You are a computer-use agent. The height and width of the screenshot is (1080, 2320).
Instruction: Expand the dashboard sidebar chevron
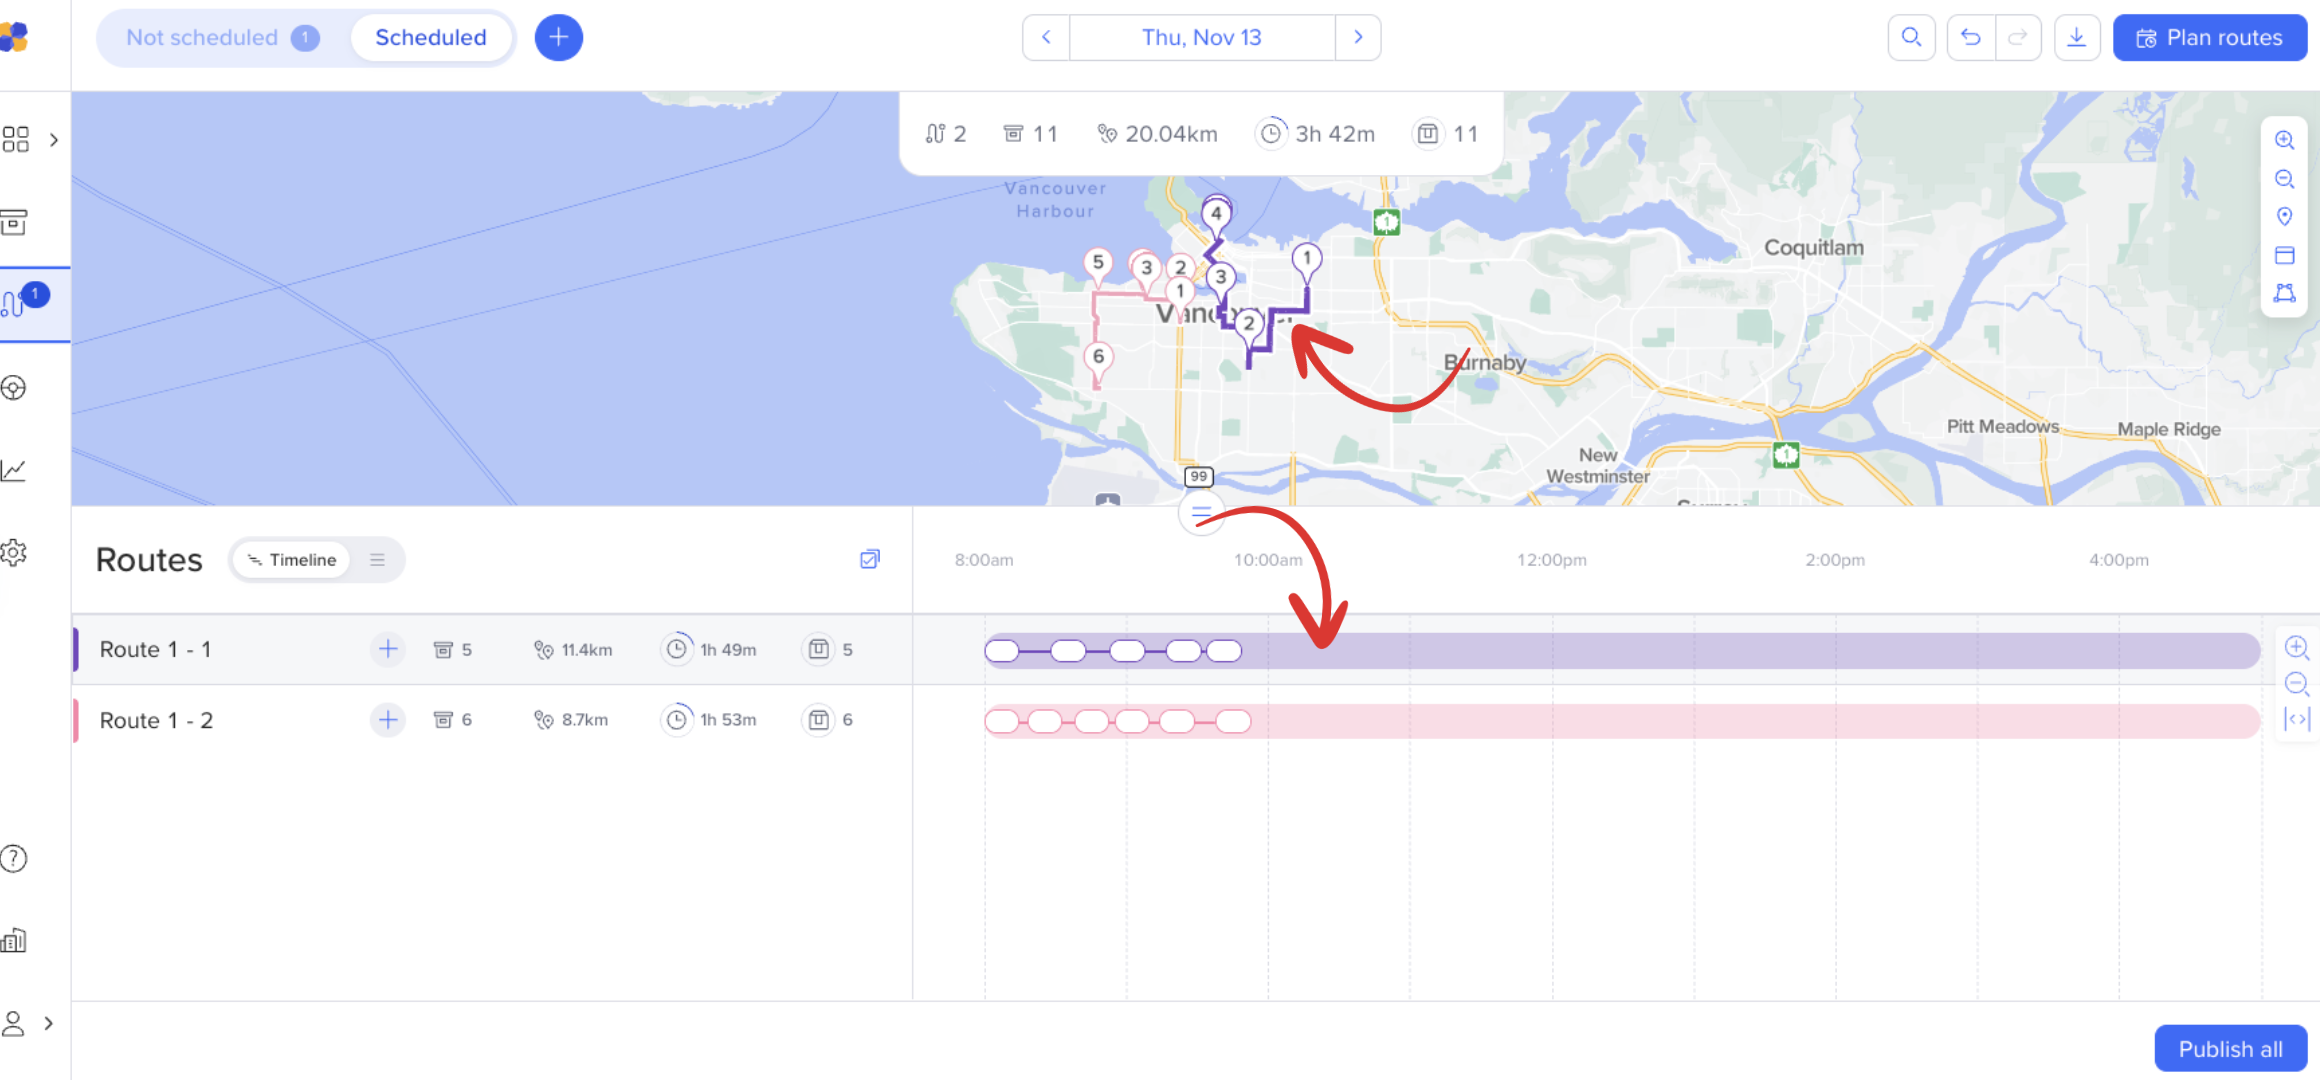[x=54, y=140]
